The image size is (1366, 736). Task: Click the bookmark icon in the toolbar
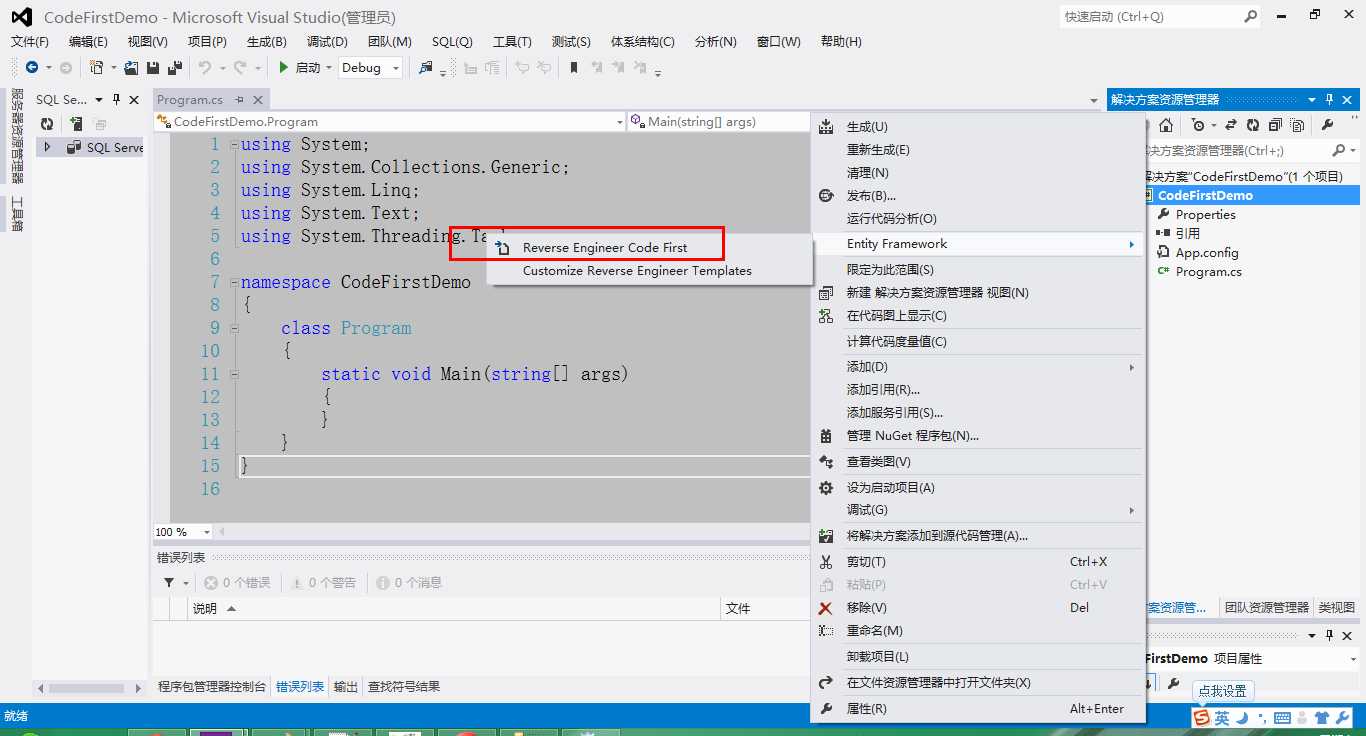[573, 68]
